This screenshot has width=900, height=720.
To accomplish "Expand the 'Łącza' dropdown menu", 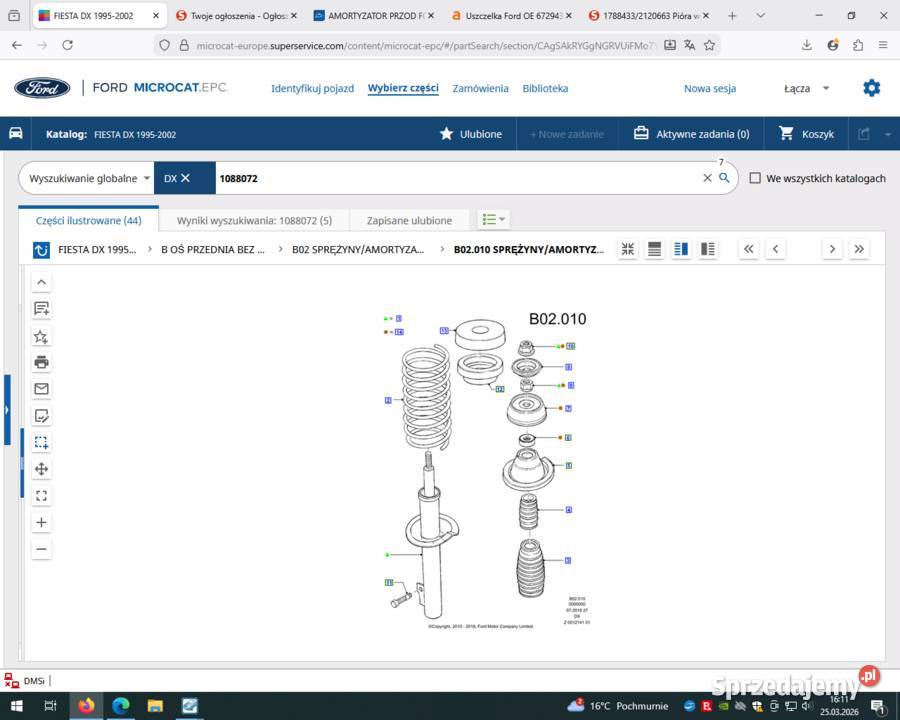I will pyautogui.click(x=806, y=88).
